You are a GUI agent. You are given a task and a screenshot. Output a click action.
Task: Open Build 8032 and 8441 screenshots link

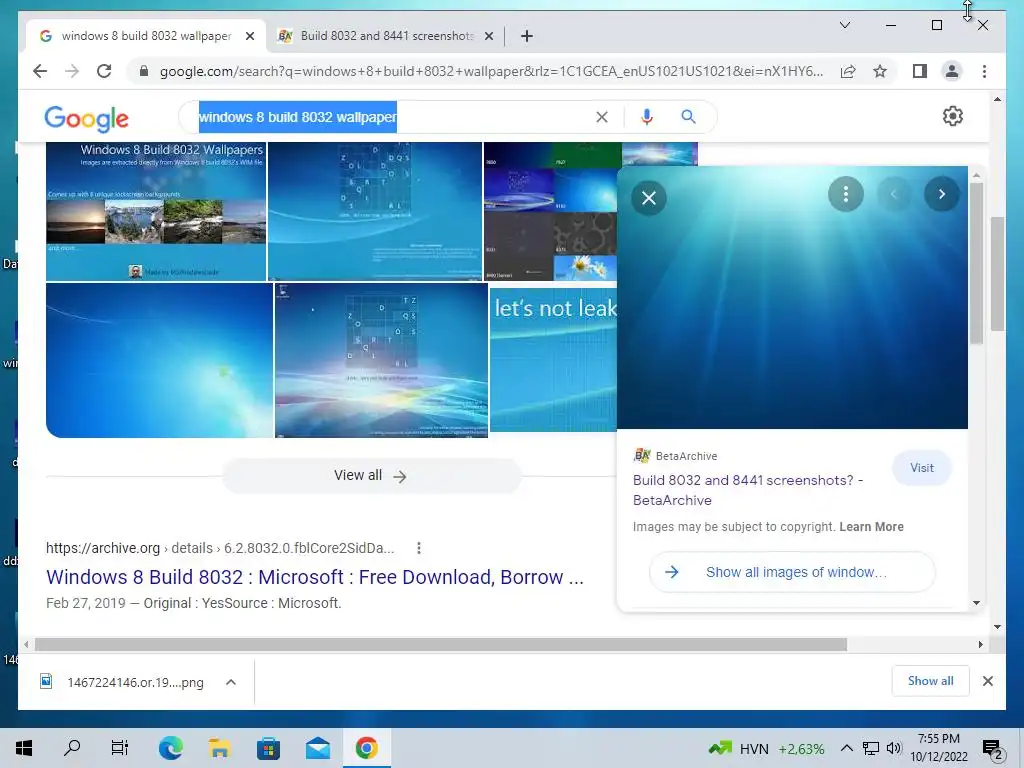pyautogui.click(x=748, y=490)
